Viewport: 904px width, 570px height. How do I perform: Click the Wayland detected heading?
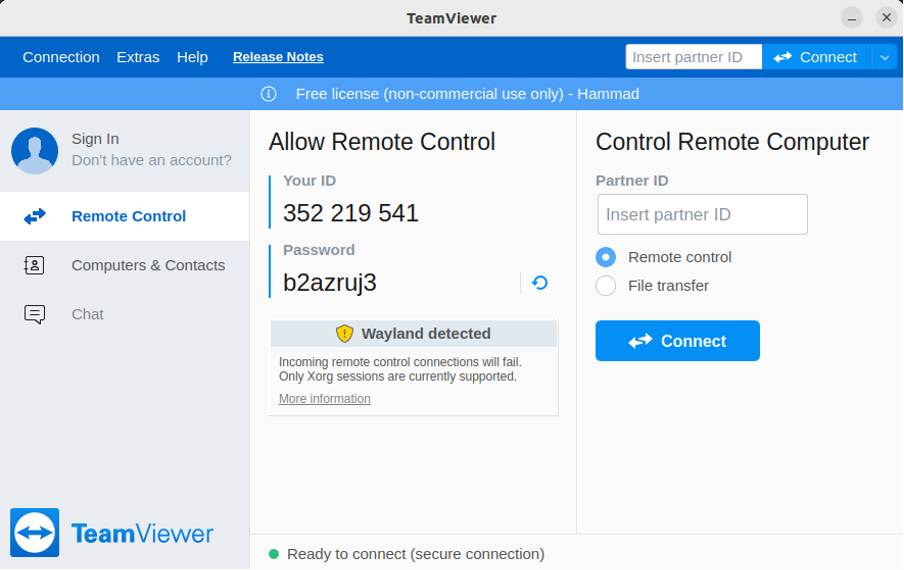coord(426,334)
